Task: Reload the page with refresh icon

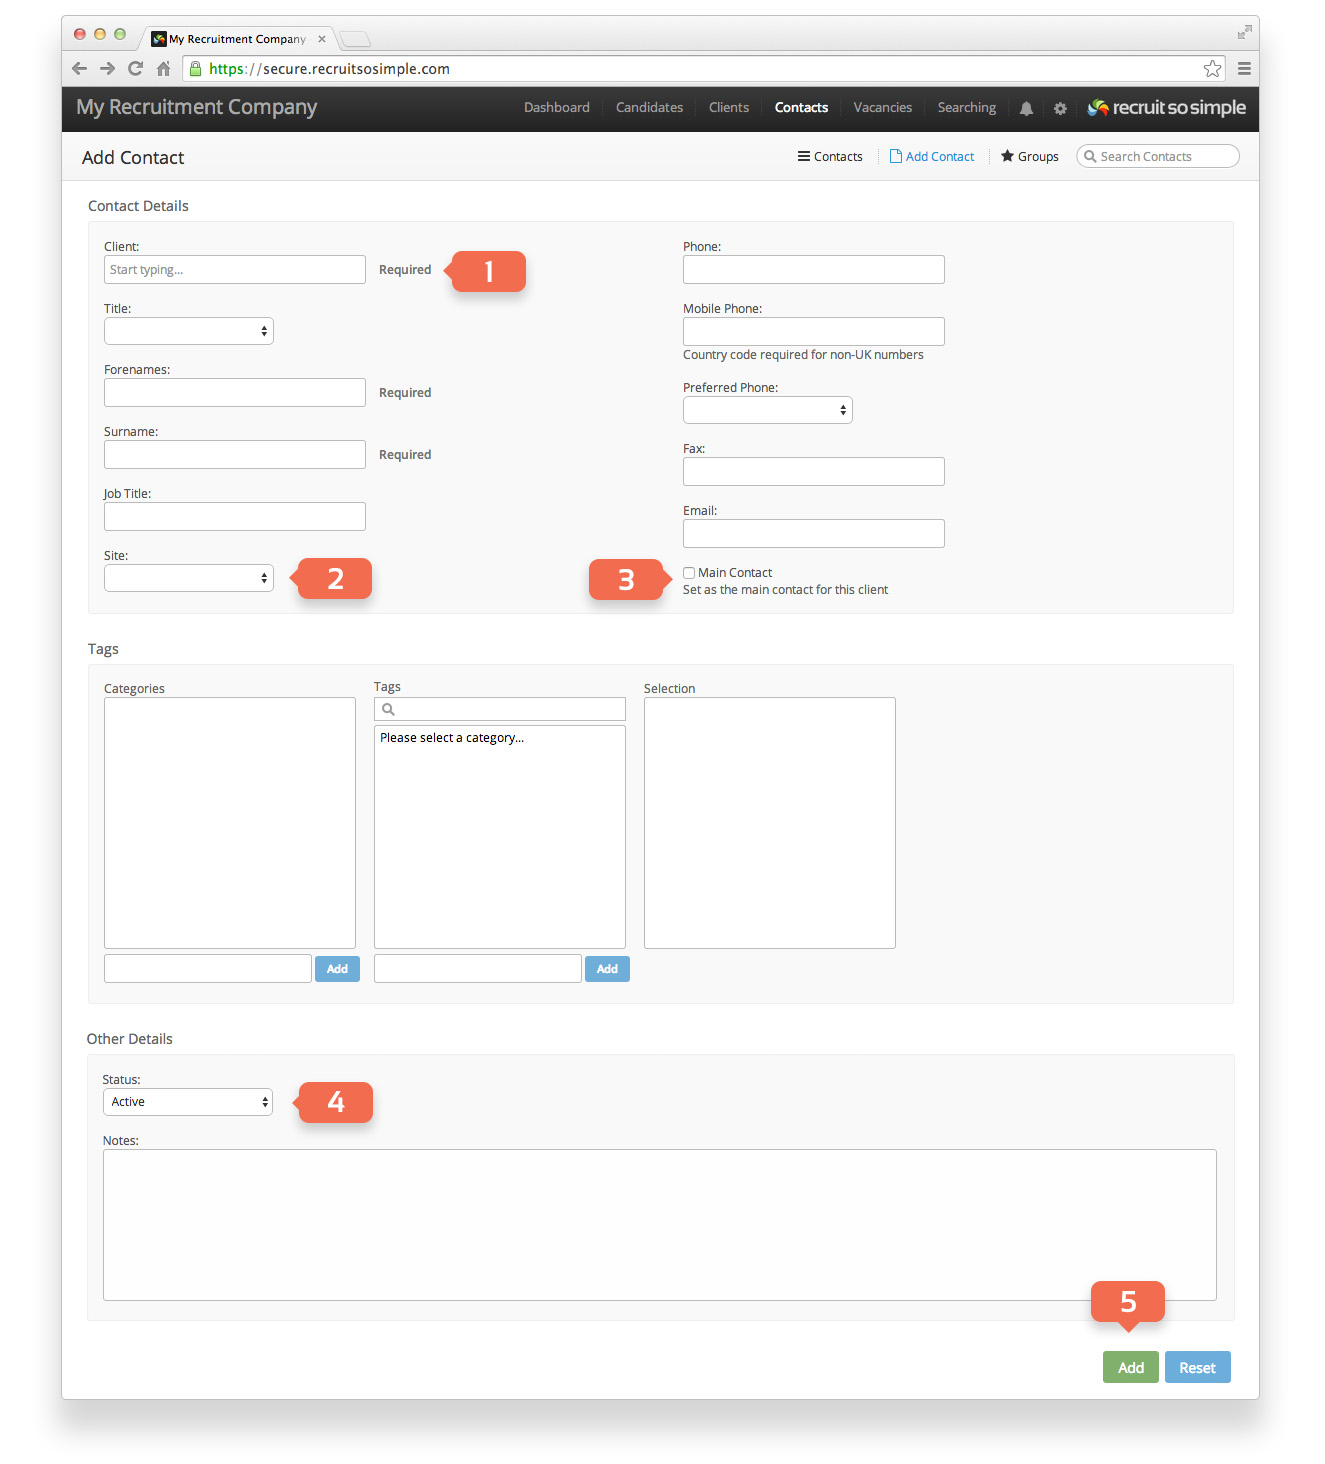Action: pyautogui.click(x=135, y=69)
